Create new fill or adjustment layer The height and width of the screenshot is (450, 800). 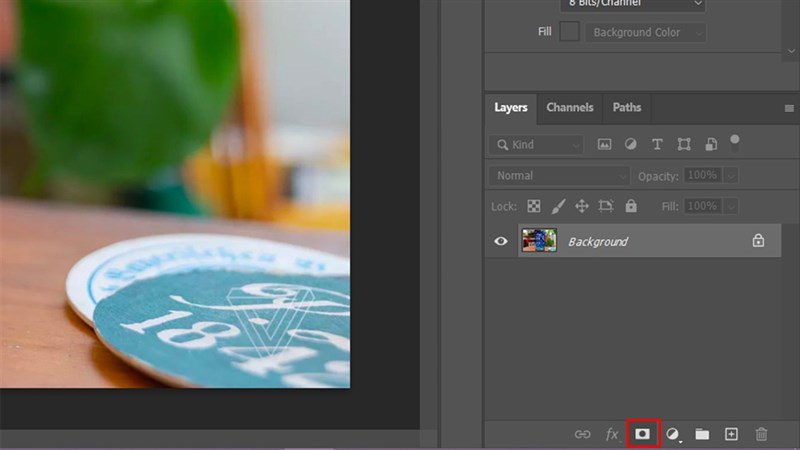click(x=673, y=434)
